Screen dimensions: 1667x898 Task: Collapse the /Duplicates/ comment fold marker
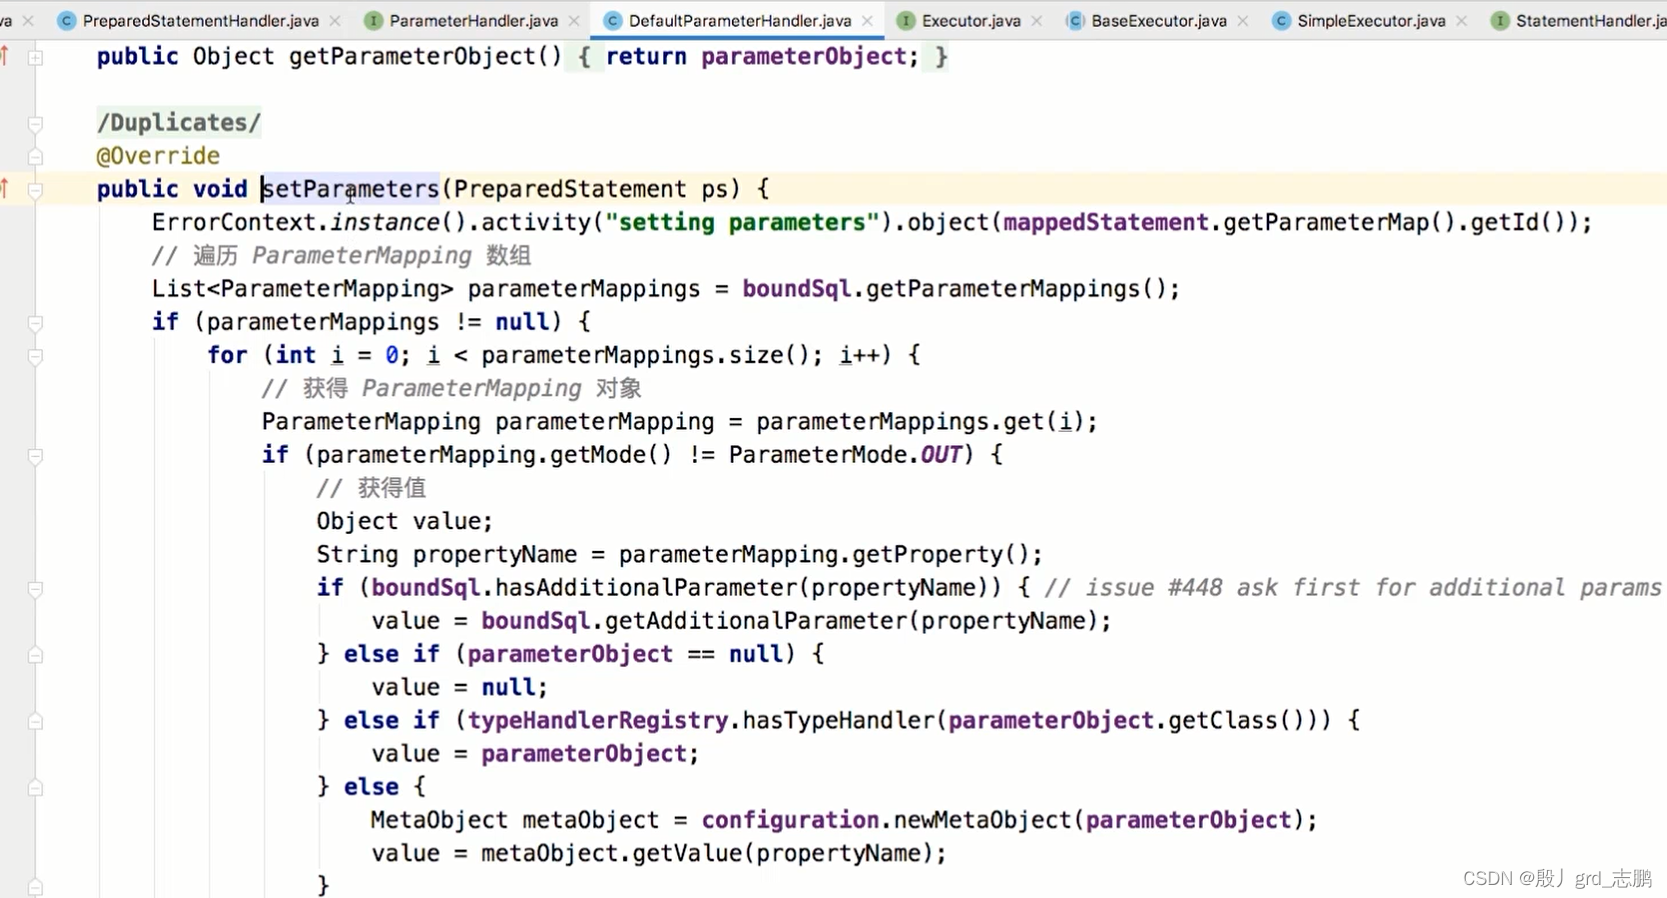pyautogui.click(x=35, y=123)
